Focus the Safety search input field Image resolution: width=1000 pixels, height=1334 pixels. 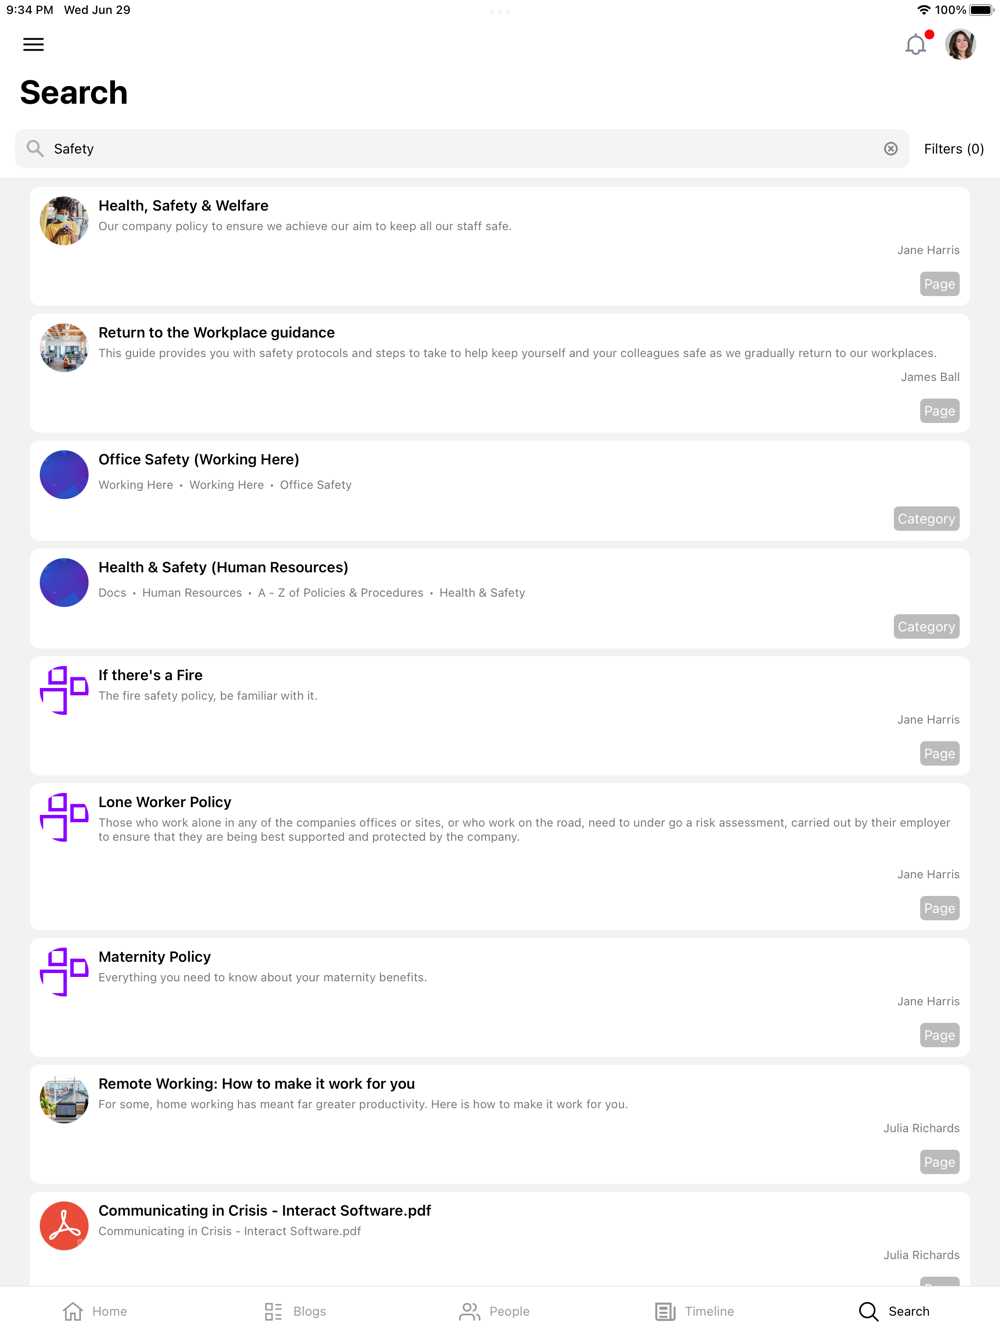tap(462, 149)
